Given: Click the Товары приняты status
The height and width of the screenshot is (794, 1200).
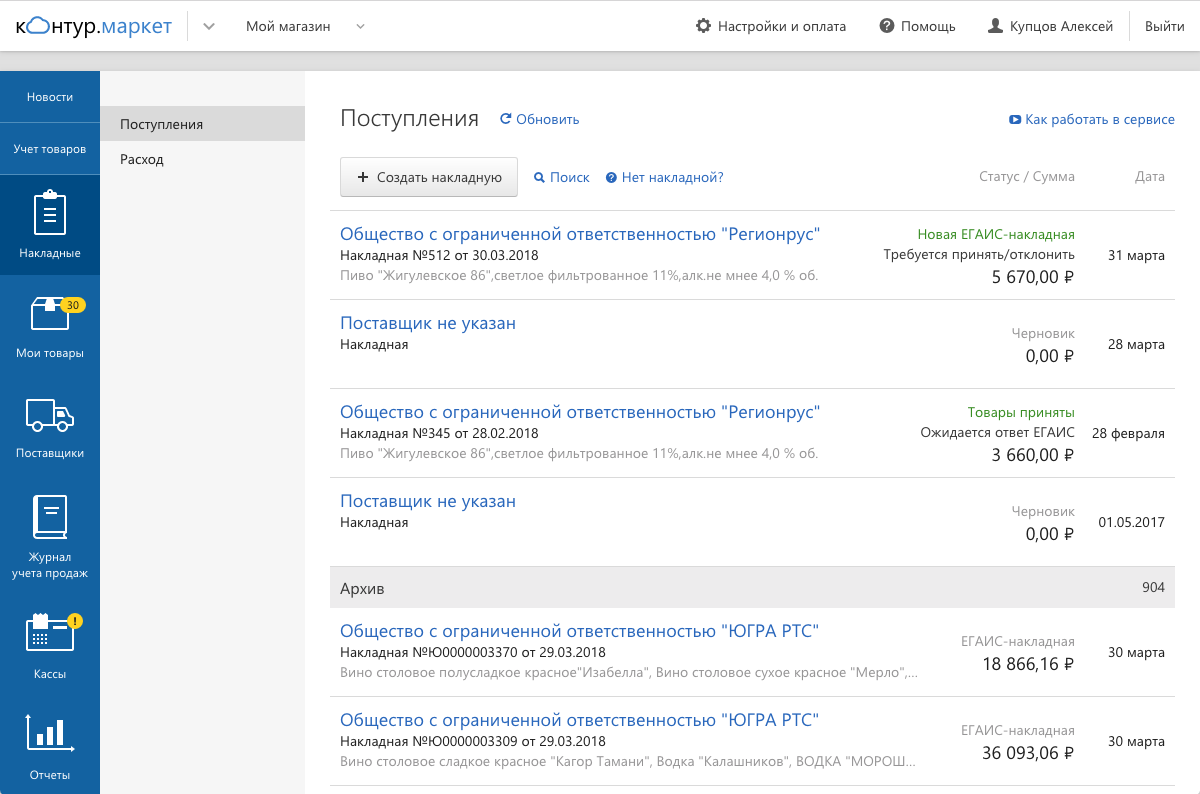Looking at the screenshot, I should [x=1021, y=413].
